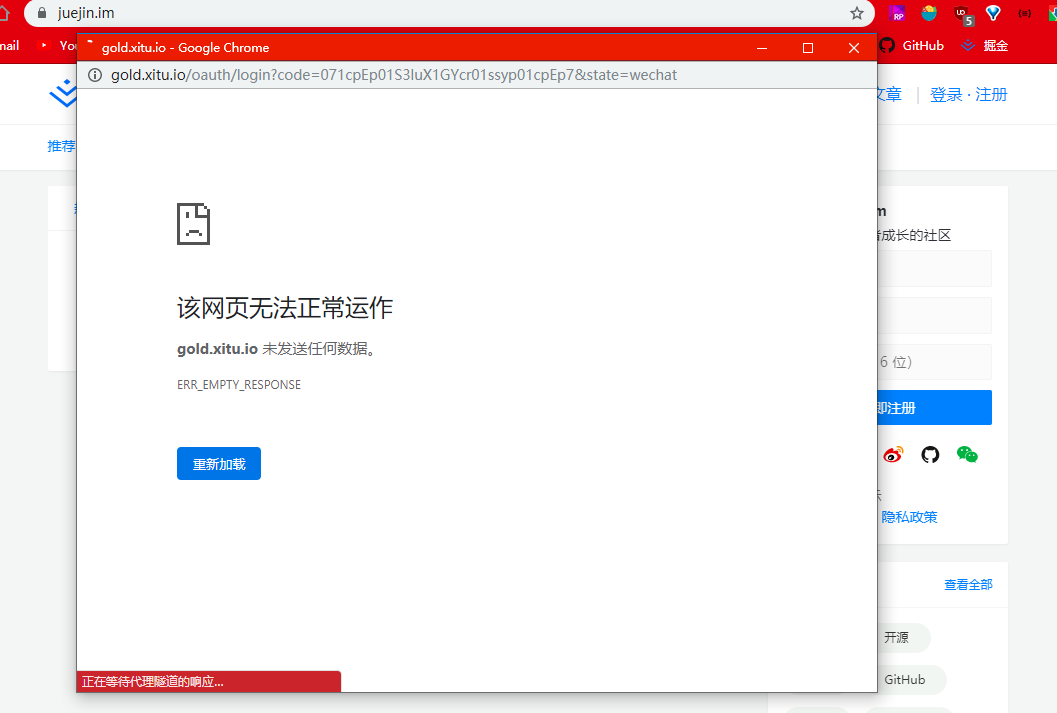Open the 隐私政策 privacy policy link
The image size is (1057, 713).
coord(909,517)
